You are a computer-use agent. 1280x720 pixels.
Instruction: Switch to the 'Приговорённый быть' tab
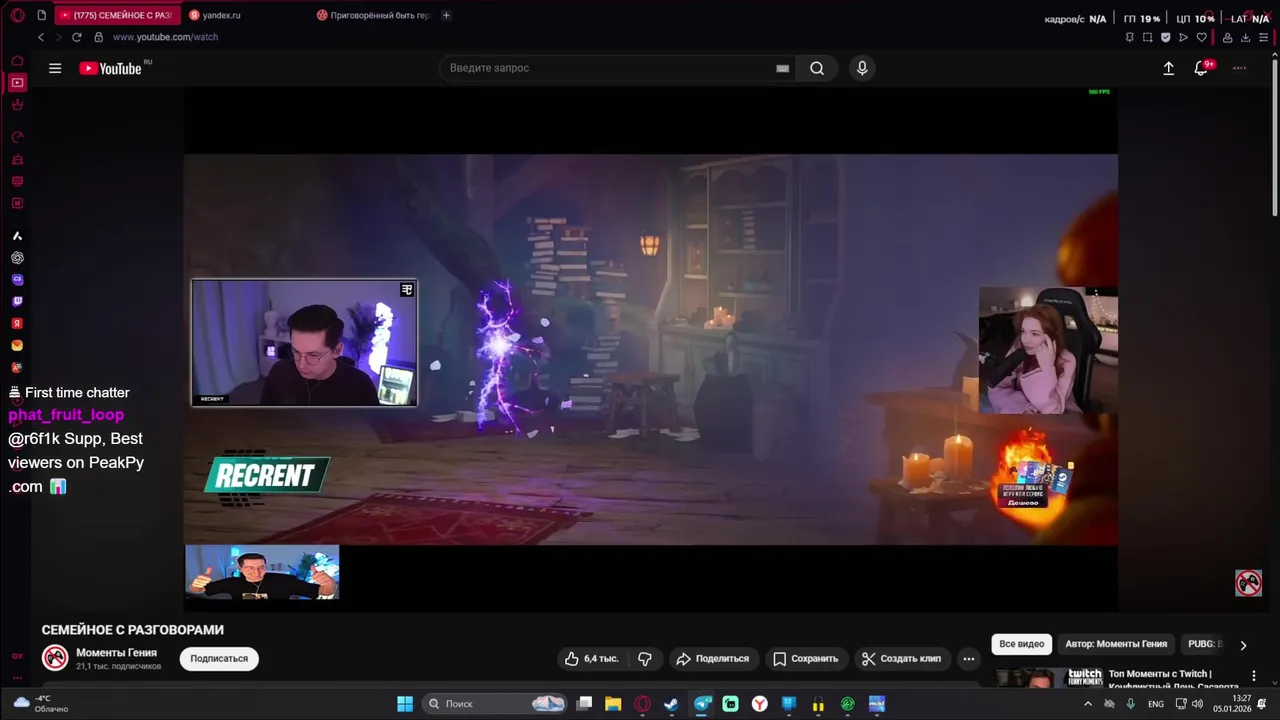tap(375, 15)
